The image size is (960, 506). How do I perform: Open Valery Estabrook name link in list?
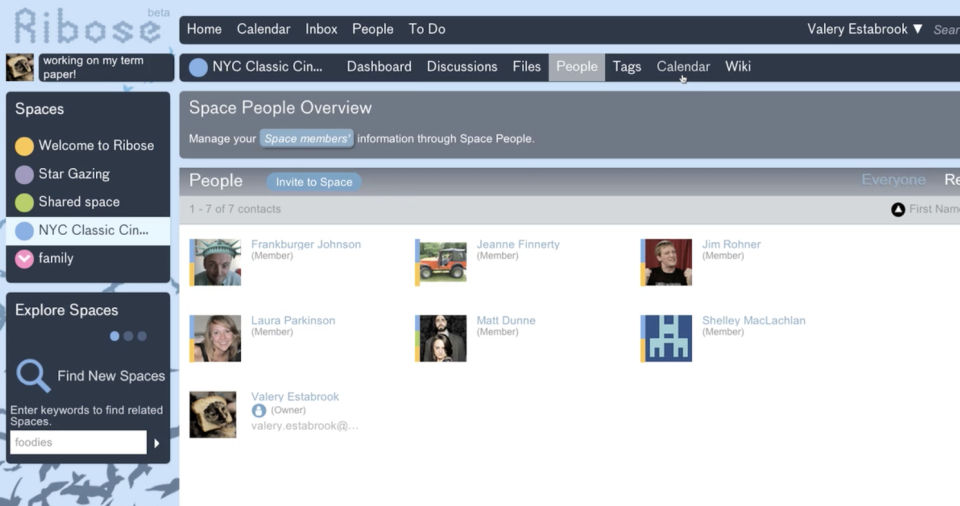point(294,396)
